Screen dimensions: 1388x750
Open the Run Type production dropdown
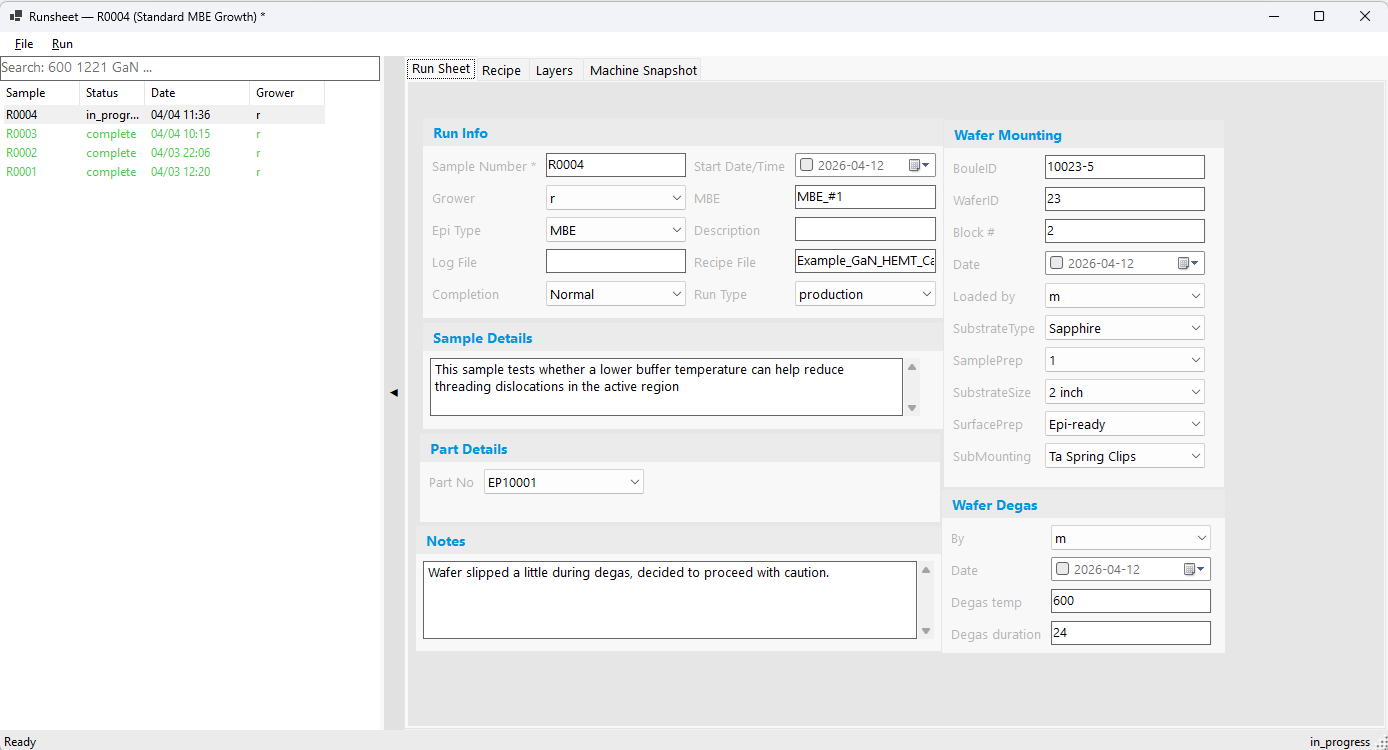(926, 294)
